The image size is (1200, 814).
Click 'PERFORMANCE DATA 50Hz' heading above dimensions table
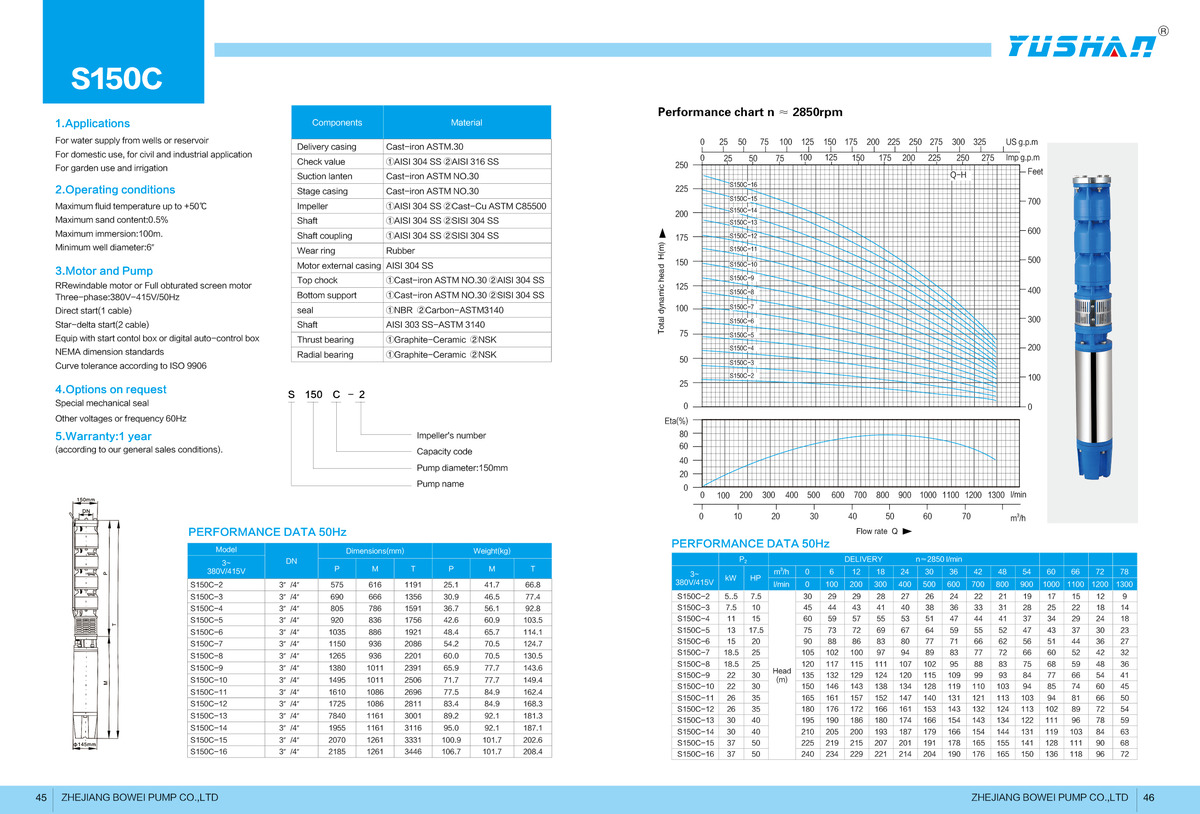pyautogui.click(x=267, y=532)
